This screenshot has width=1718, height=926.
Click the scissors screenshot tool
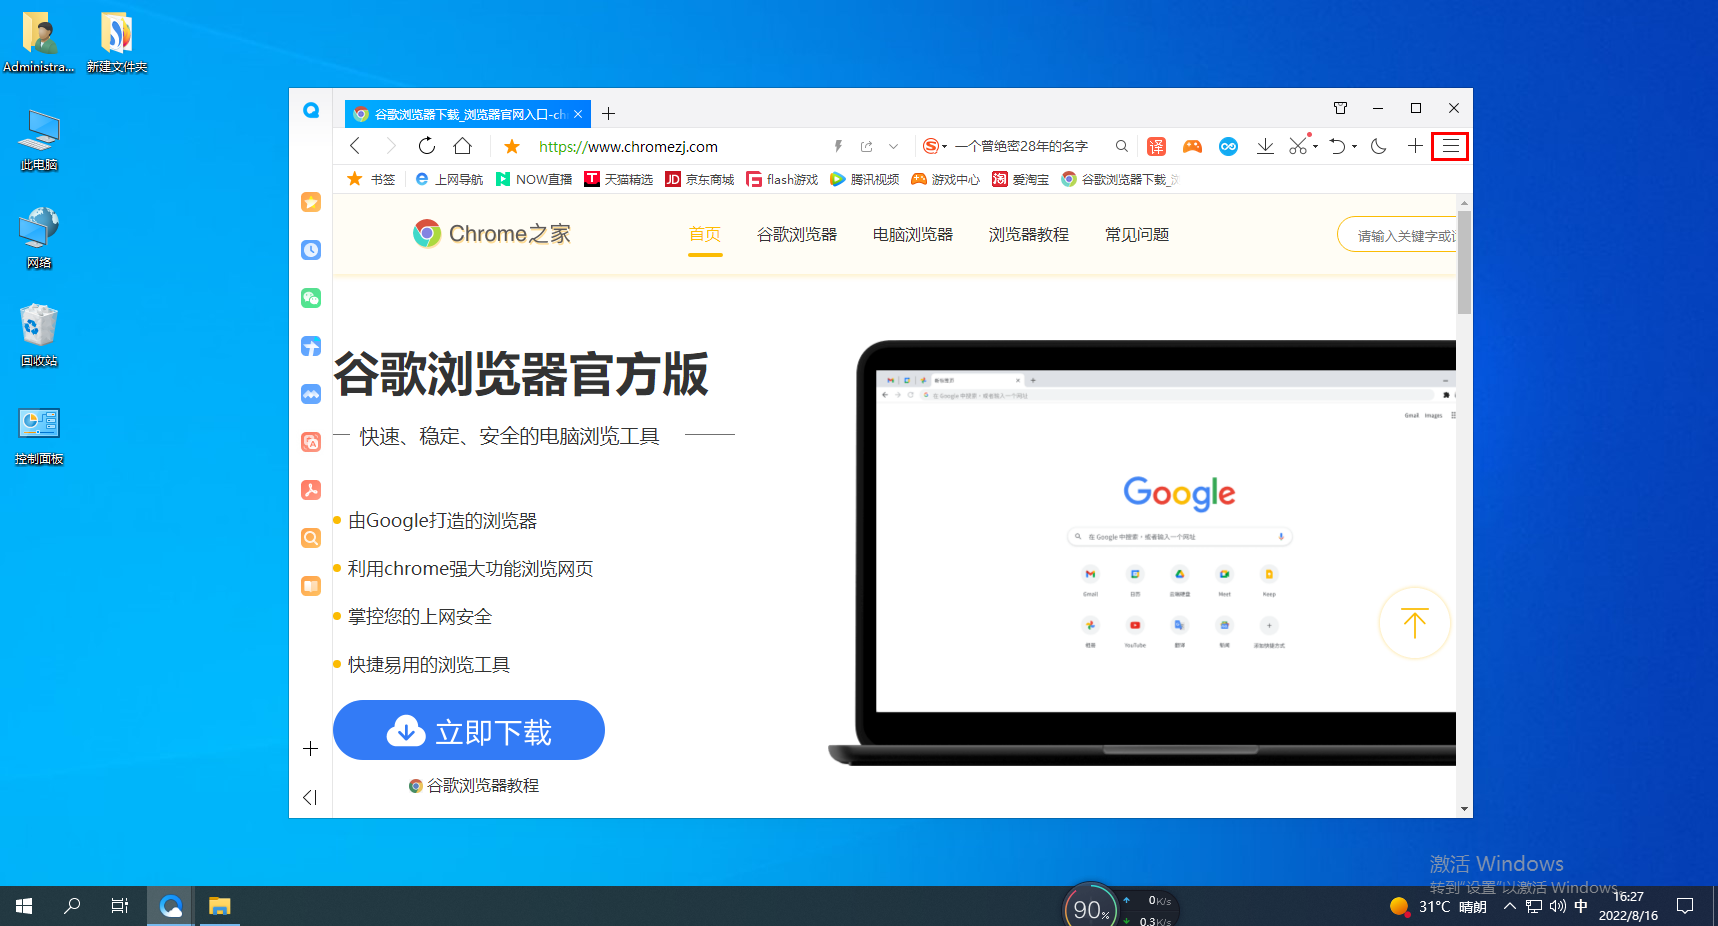[1298, 147]
